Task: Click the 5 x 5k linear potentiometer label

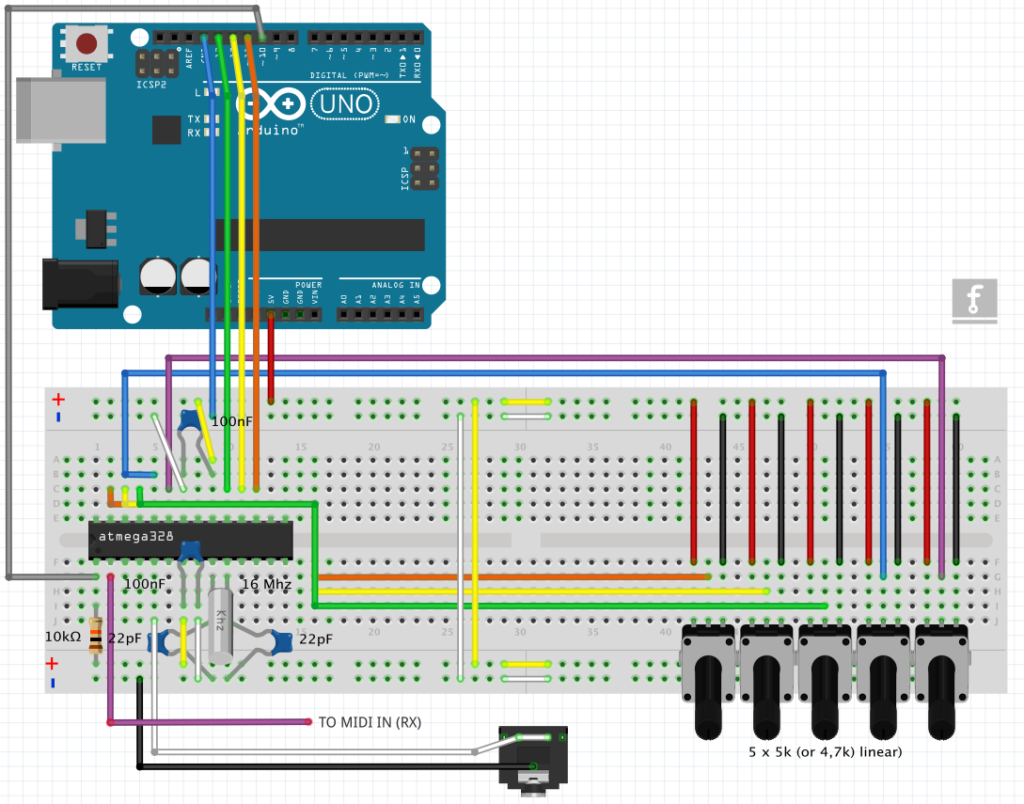Action: point(824,752)
